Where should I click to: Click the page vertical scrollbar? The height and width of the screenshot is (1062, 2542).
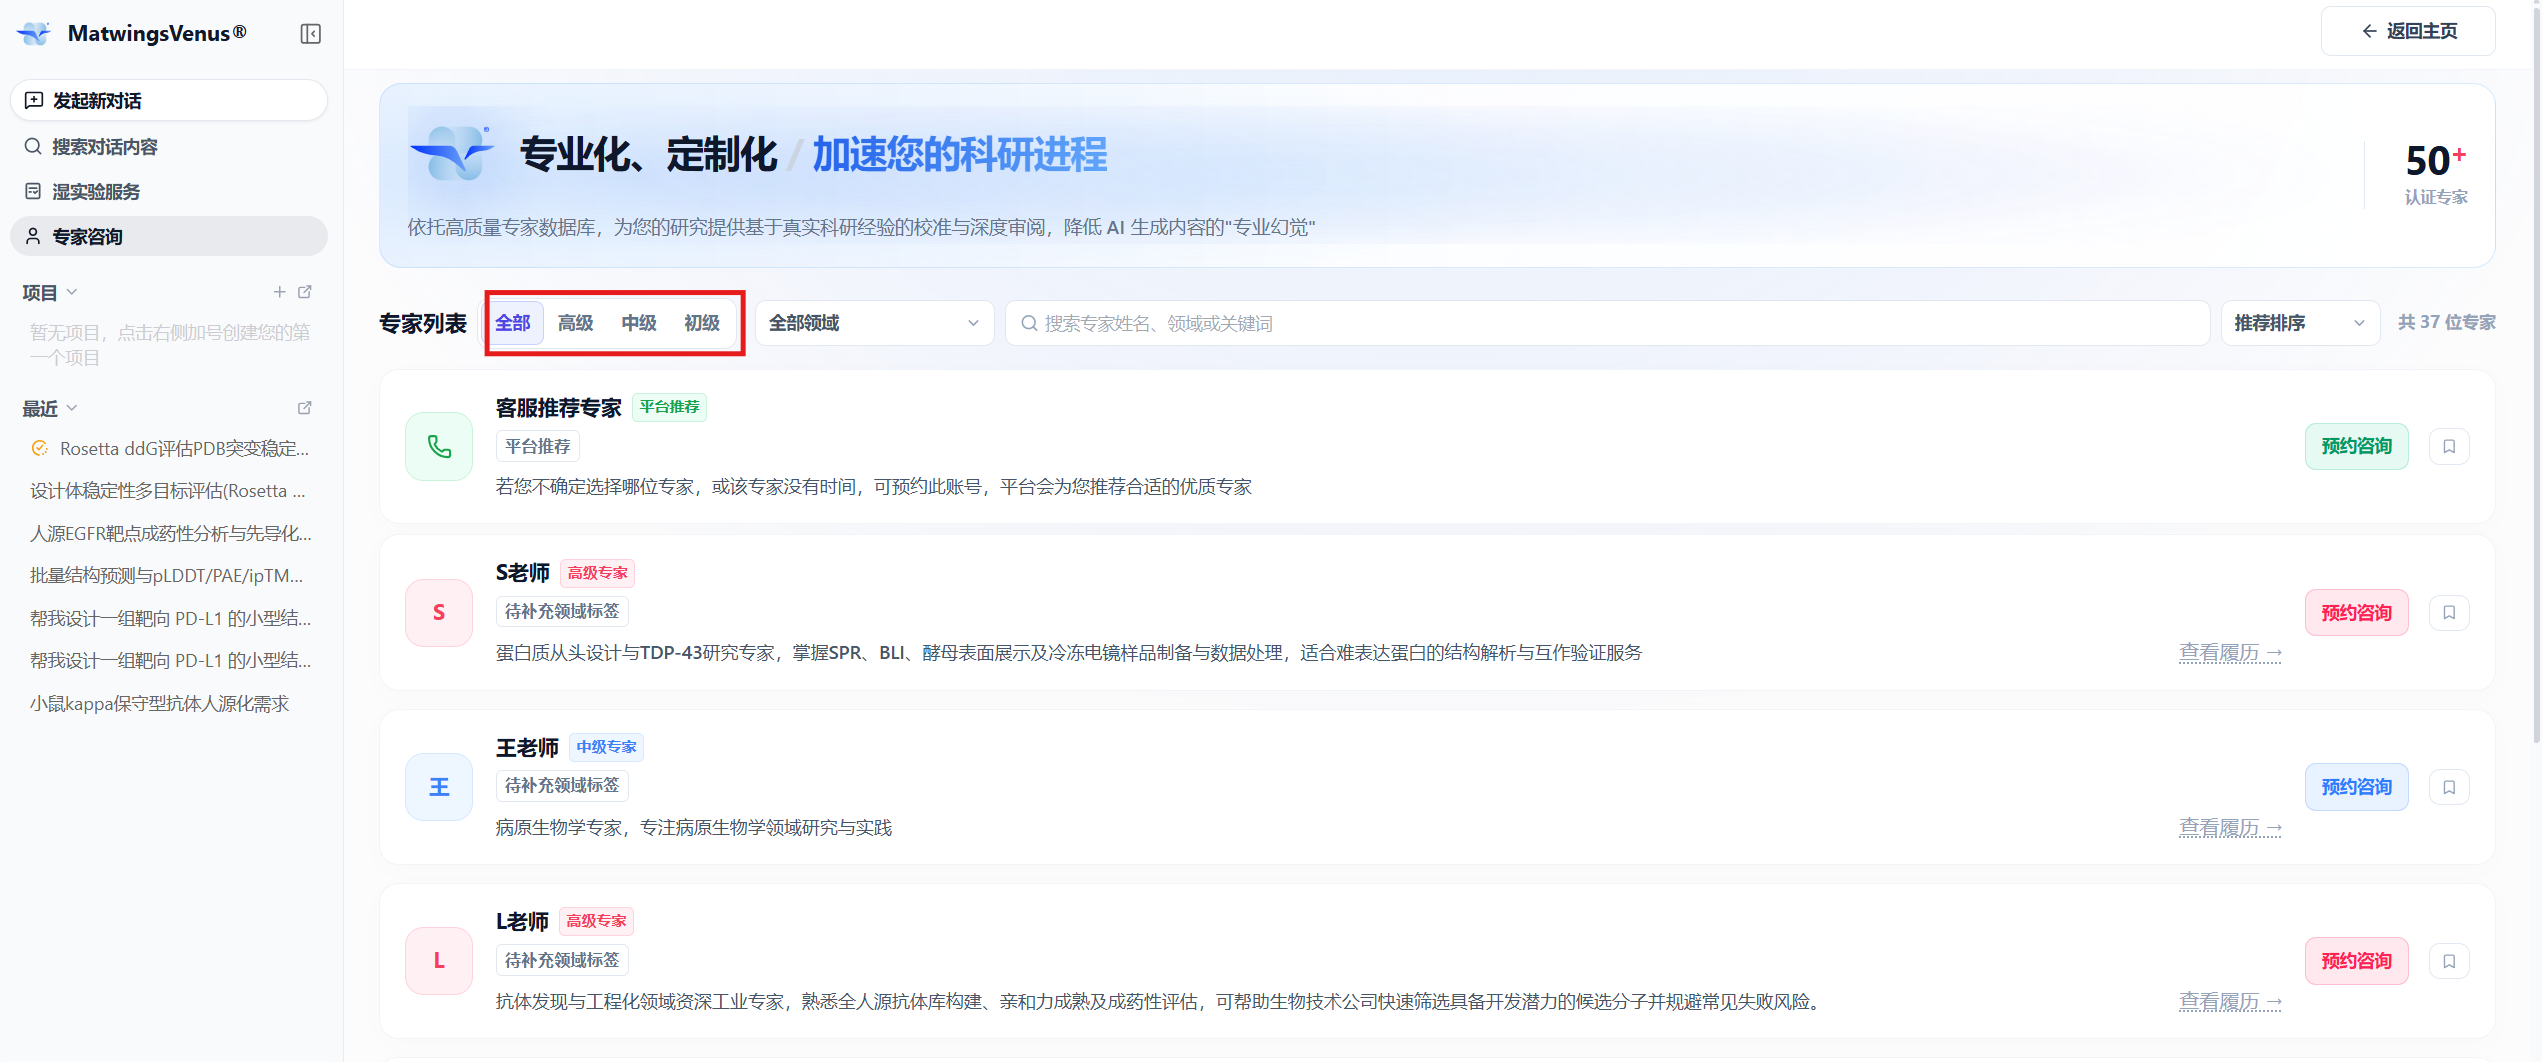2536,375
